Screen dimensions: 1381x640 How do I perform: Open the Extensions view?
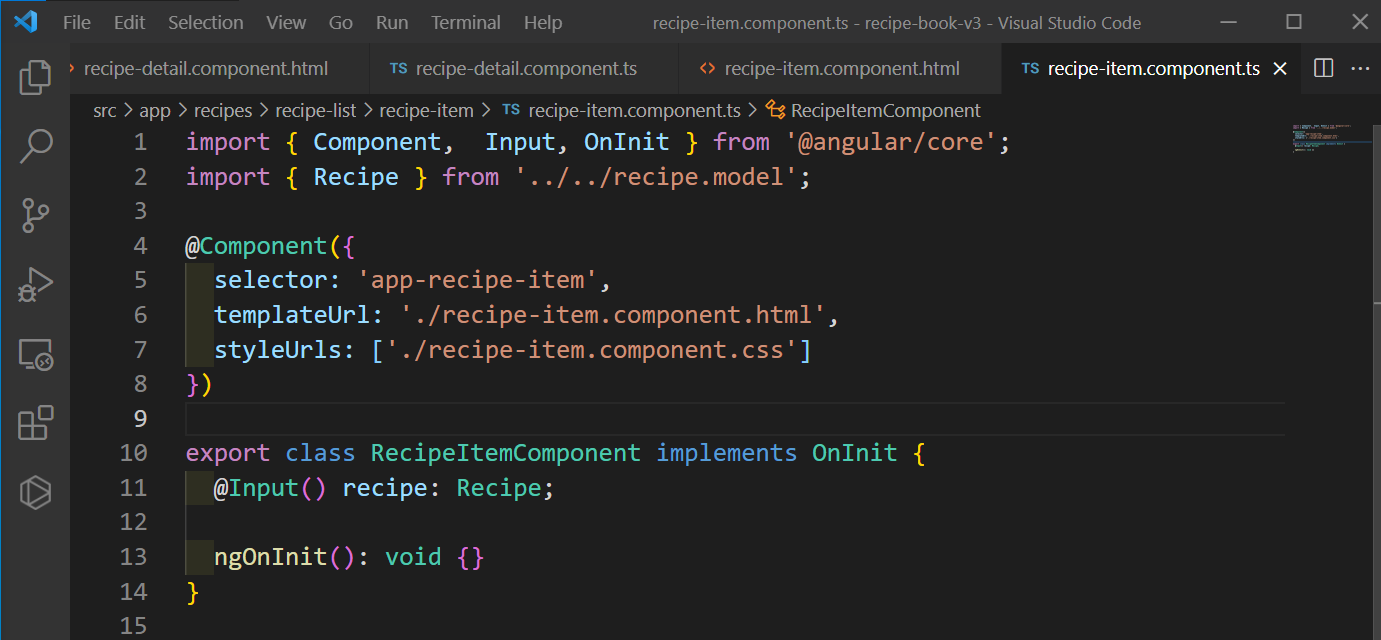pyautogui.click(x=35, y=423)
